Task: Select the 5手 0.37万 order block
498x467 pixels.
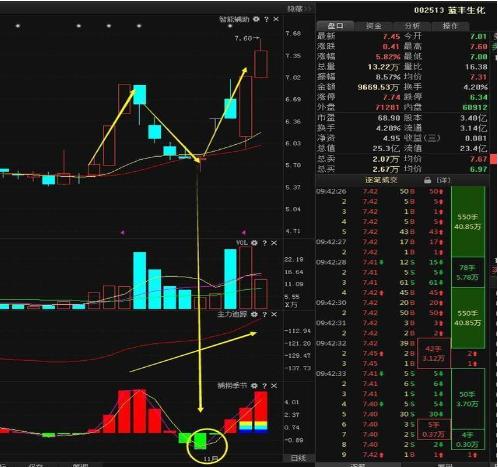Action: coord(433,429)
